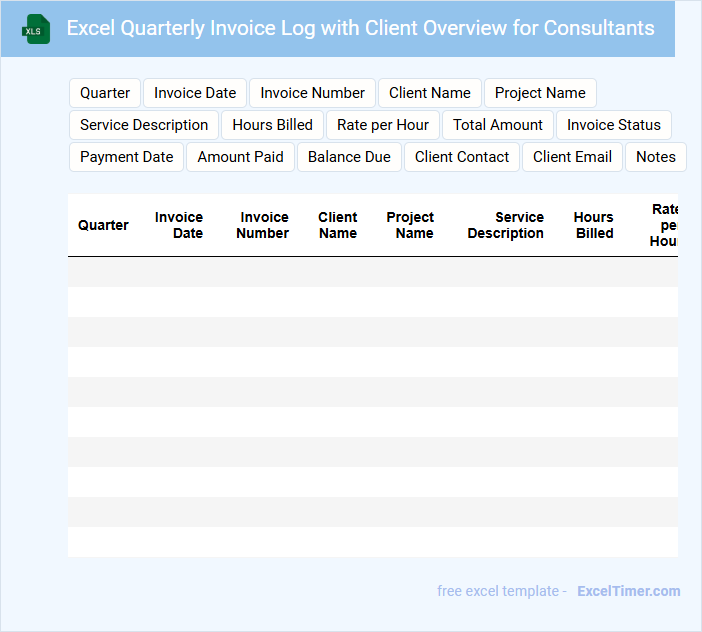
Task: Click the green XLS file icon
Action: tap(36, 30)
